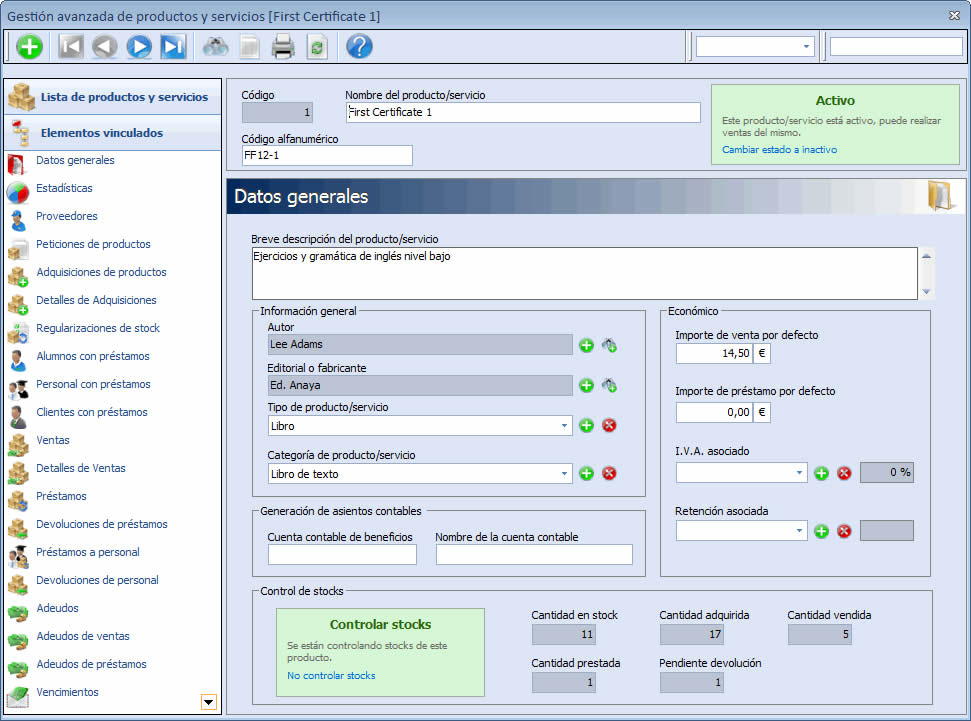This screenshot has width=971, height=721.
Task: Click the search icon beside Editorial o fabricante
Action: (x=608, y=385)
